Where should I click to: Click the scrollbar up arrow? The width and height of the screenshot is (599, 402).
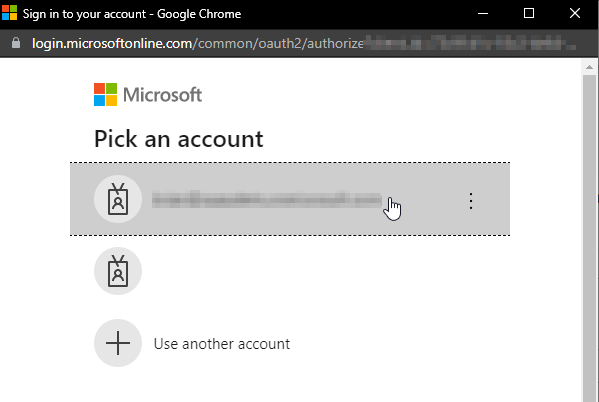click(589, 67)
